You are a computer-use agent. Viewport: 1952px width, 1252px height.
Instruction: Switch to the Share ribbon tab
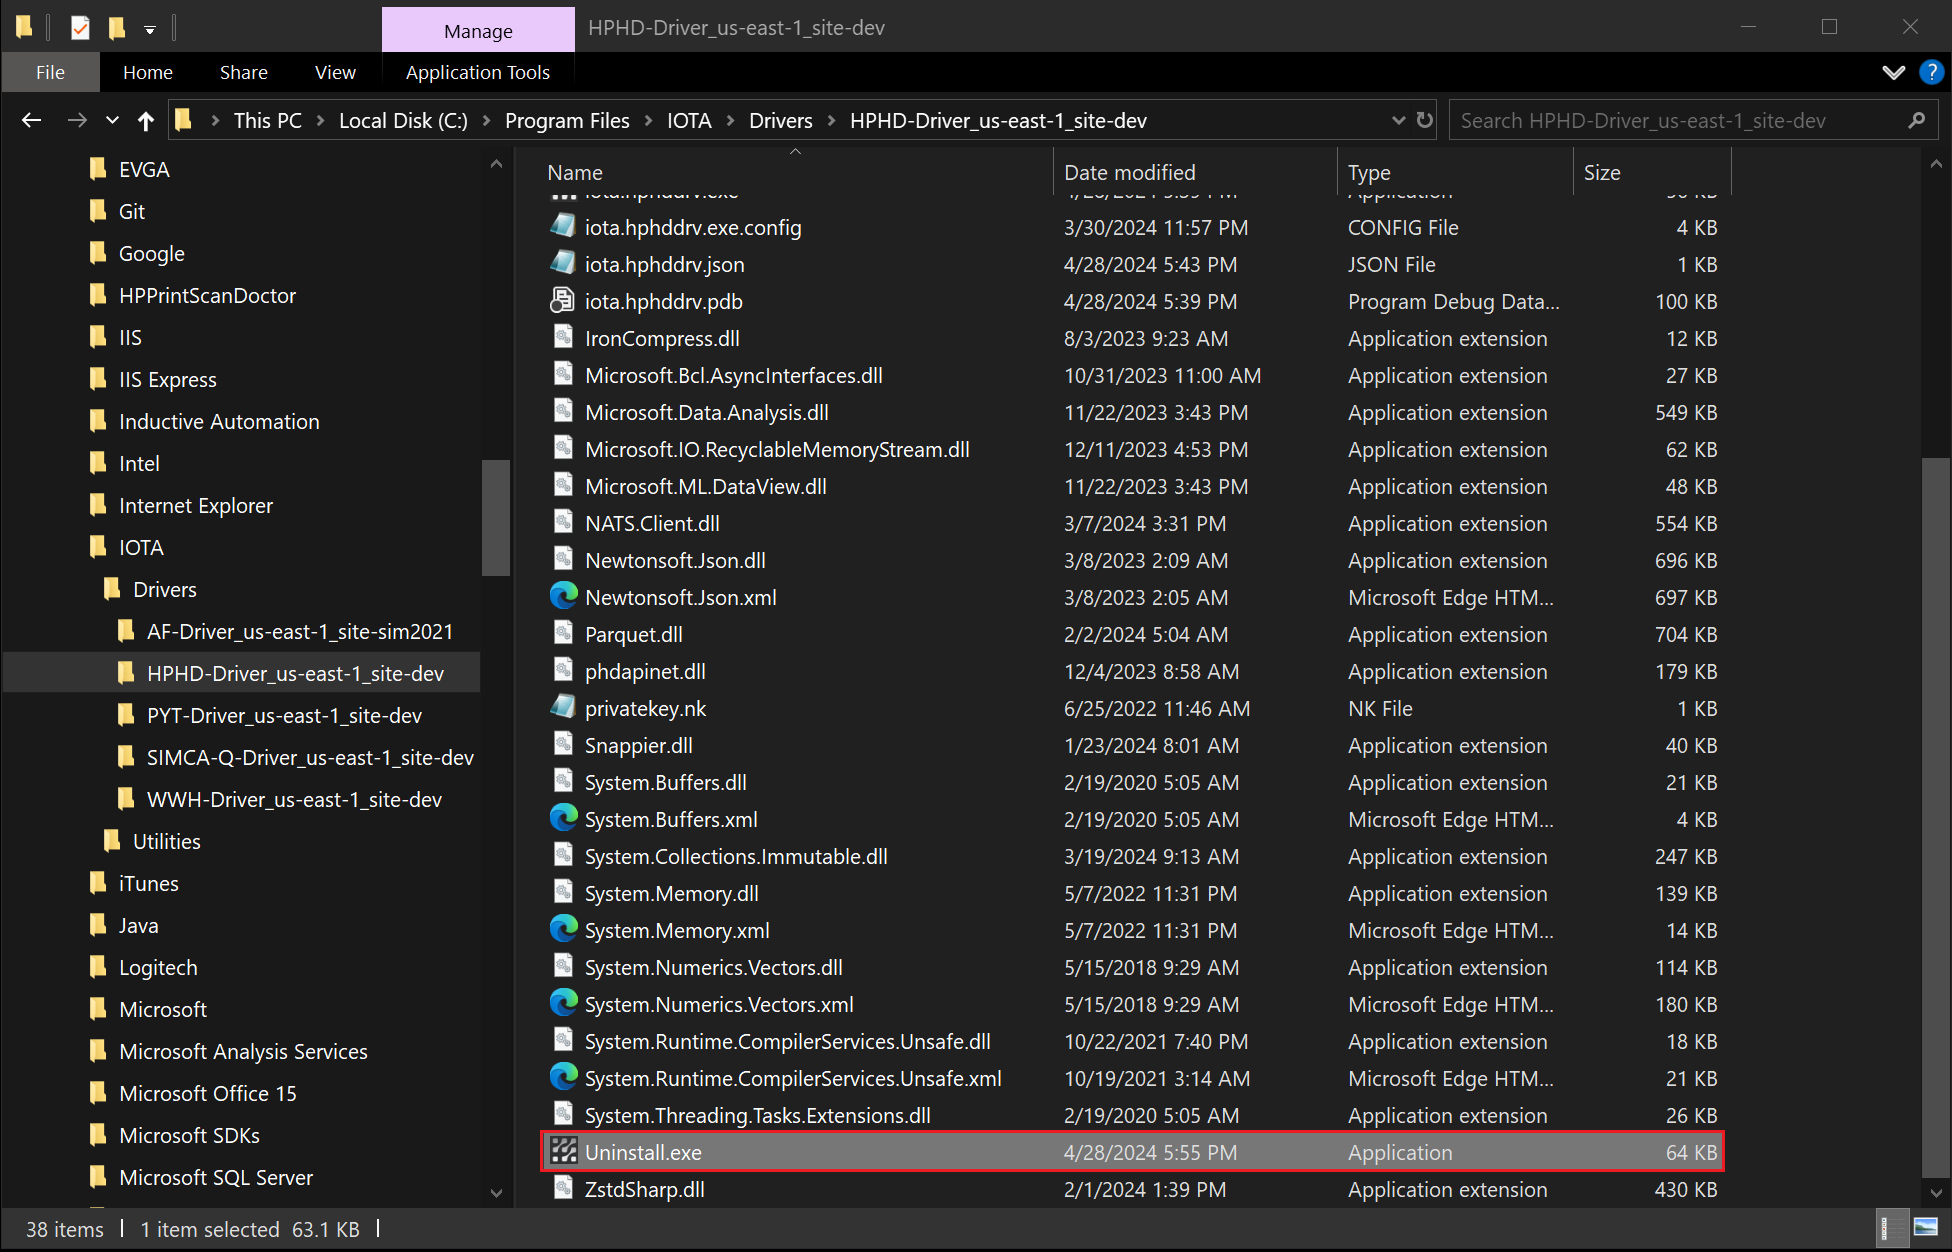[x=243, y=72]
